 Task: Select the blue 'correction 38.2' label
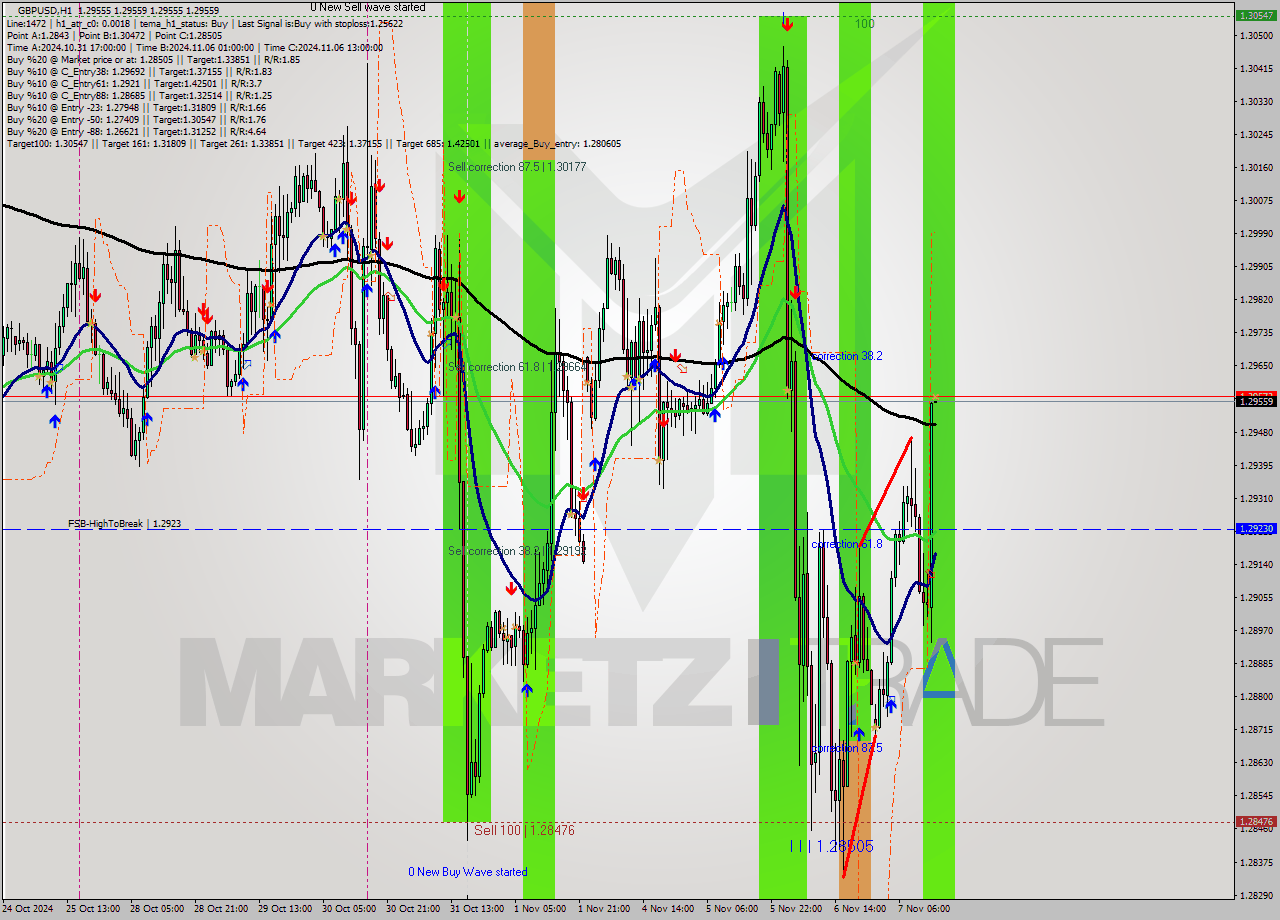pos(848,356)
